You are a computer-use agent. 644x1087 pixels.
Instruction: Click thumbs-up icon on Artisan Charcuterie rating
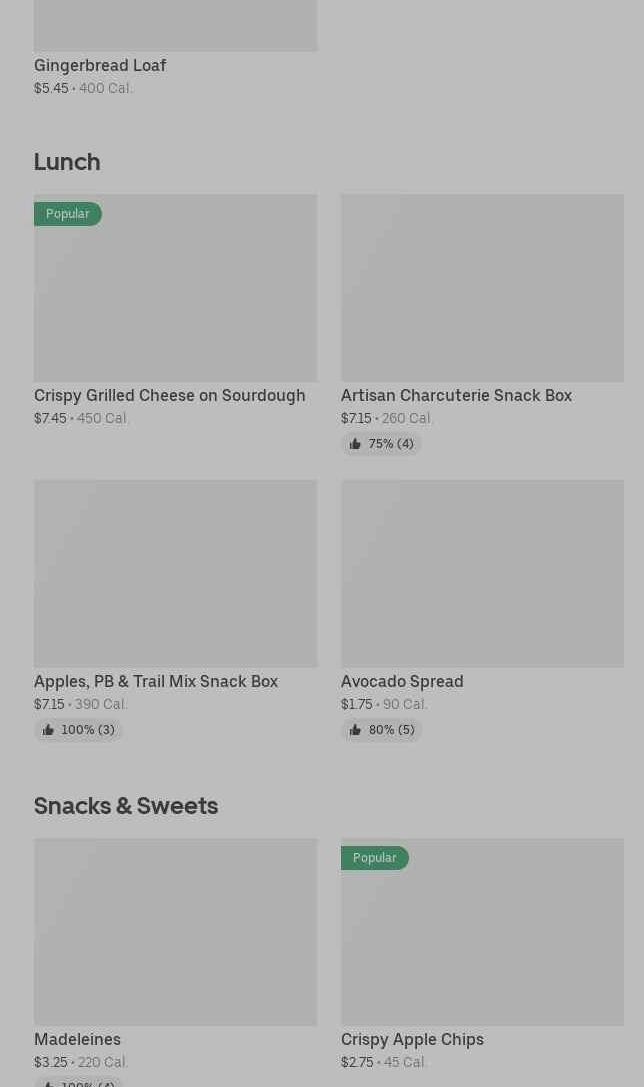[x=355, y=444]
